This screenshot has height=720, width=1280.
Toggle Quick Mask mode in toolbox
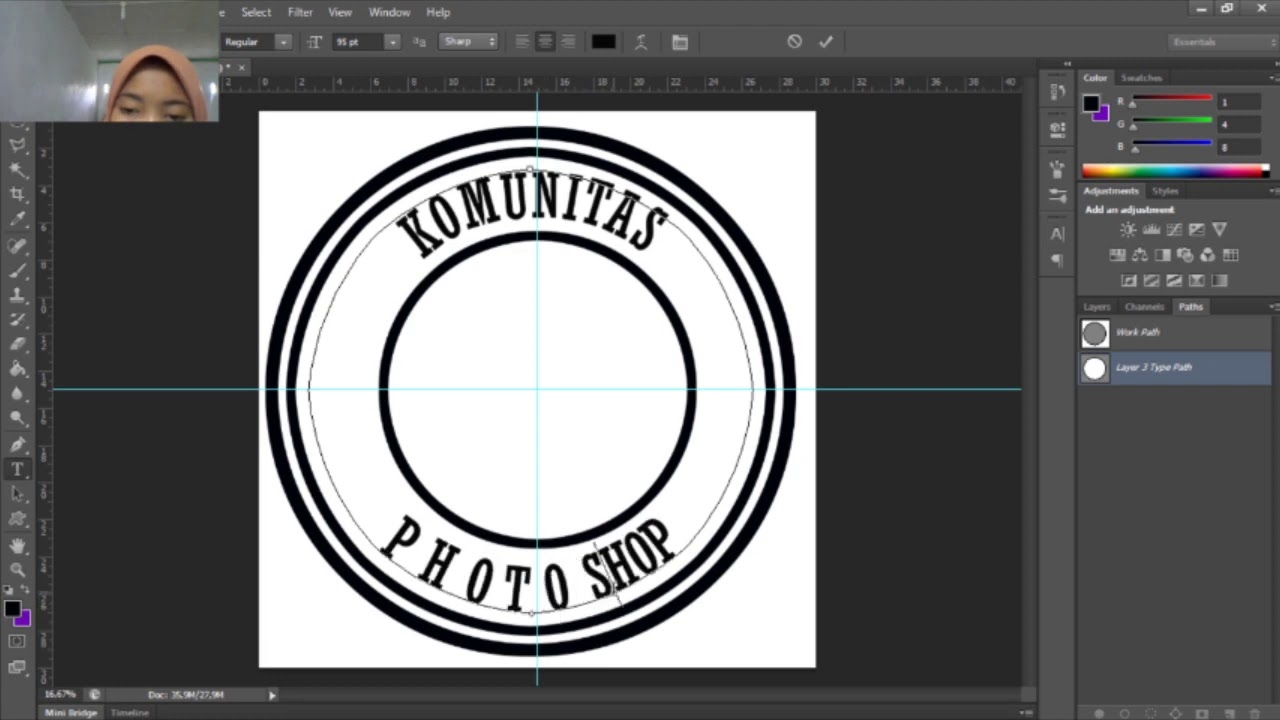[17, 641]
